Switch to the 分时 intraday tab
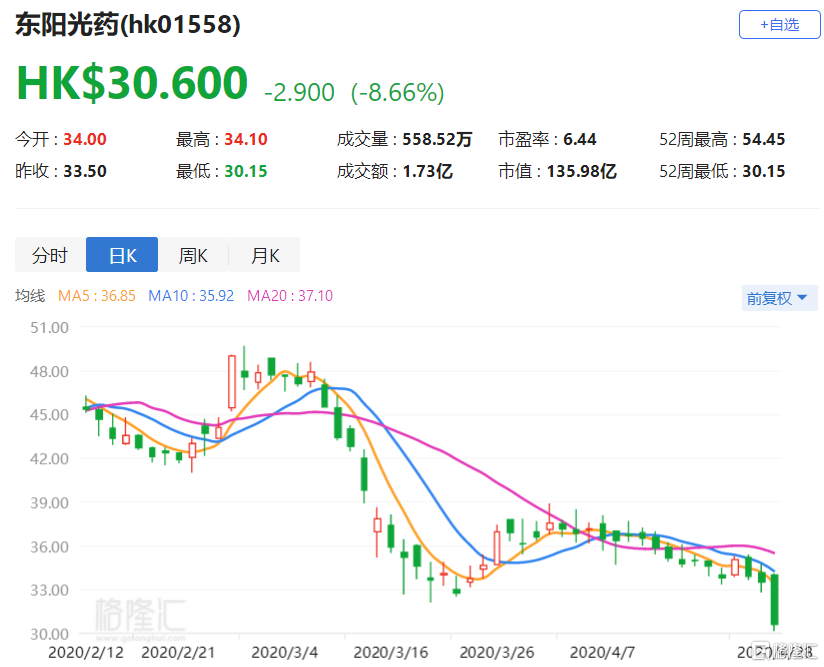Screen dimensions: 824x667 pyautogui.click(x=50, y=255)
